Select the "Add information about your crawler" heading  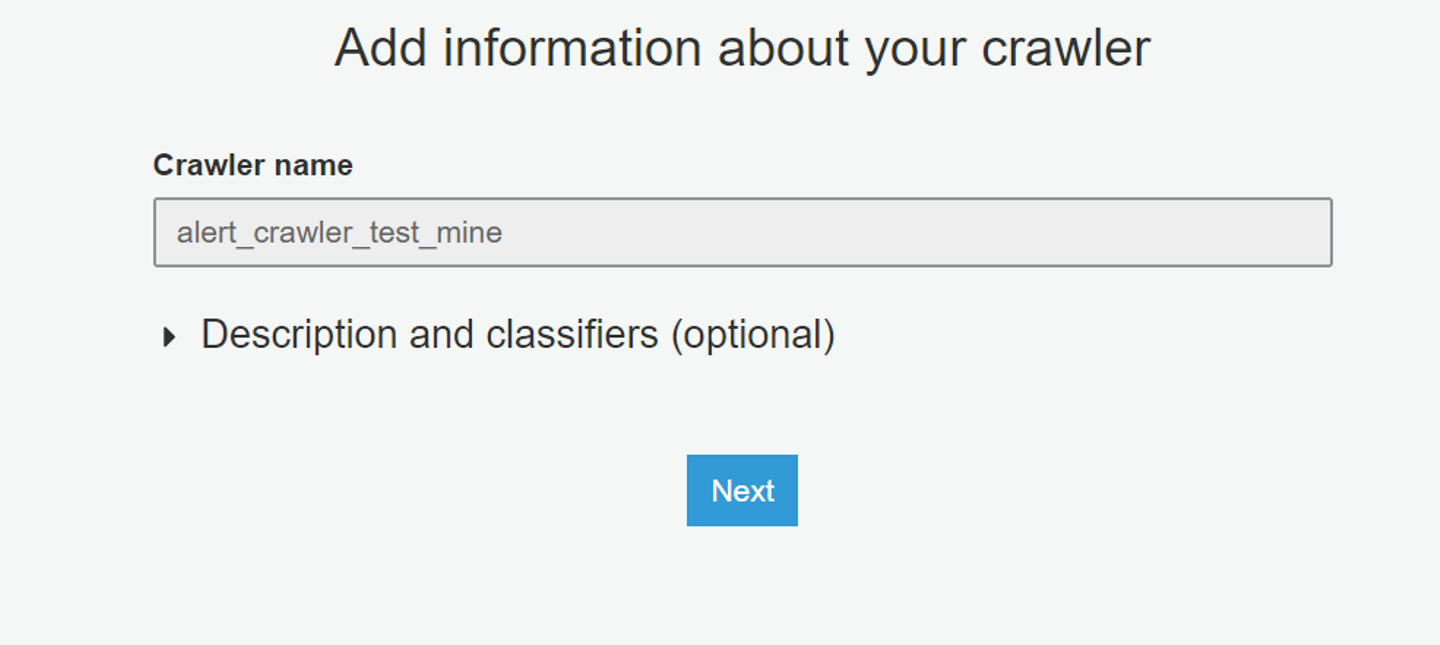tap(742, 47)
